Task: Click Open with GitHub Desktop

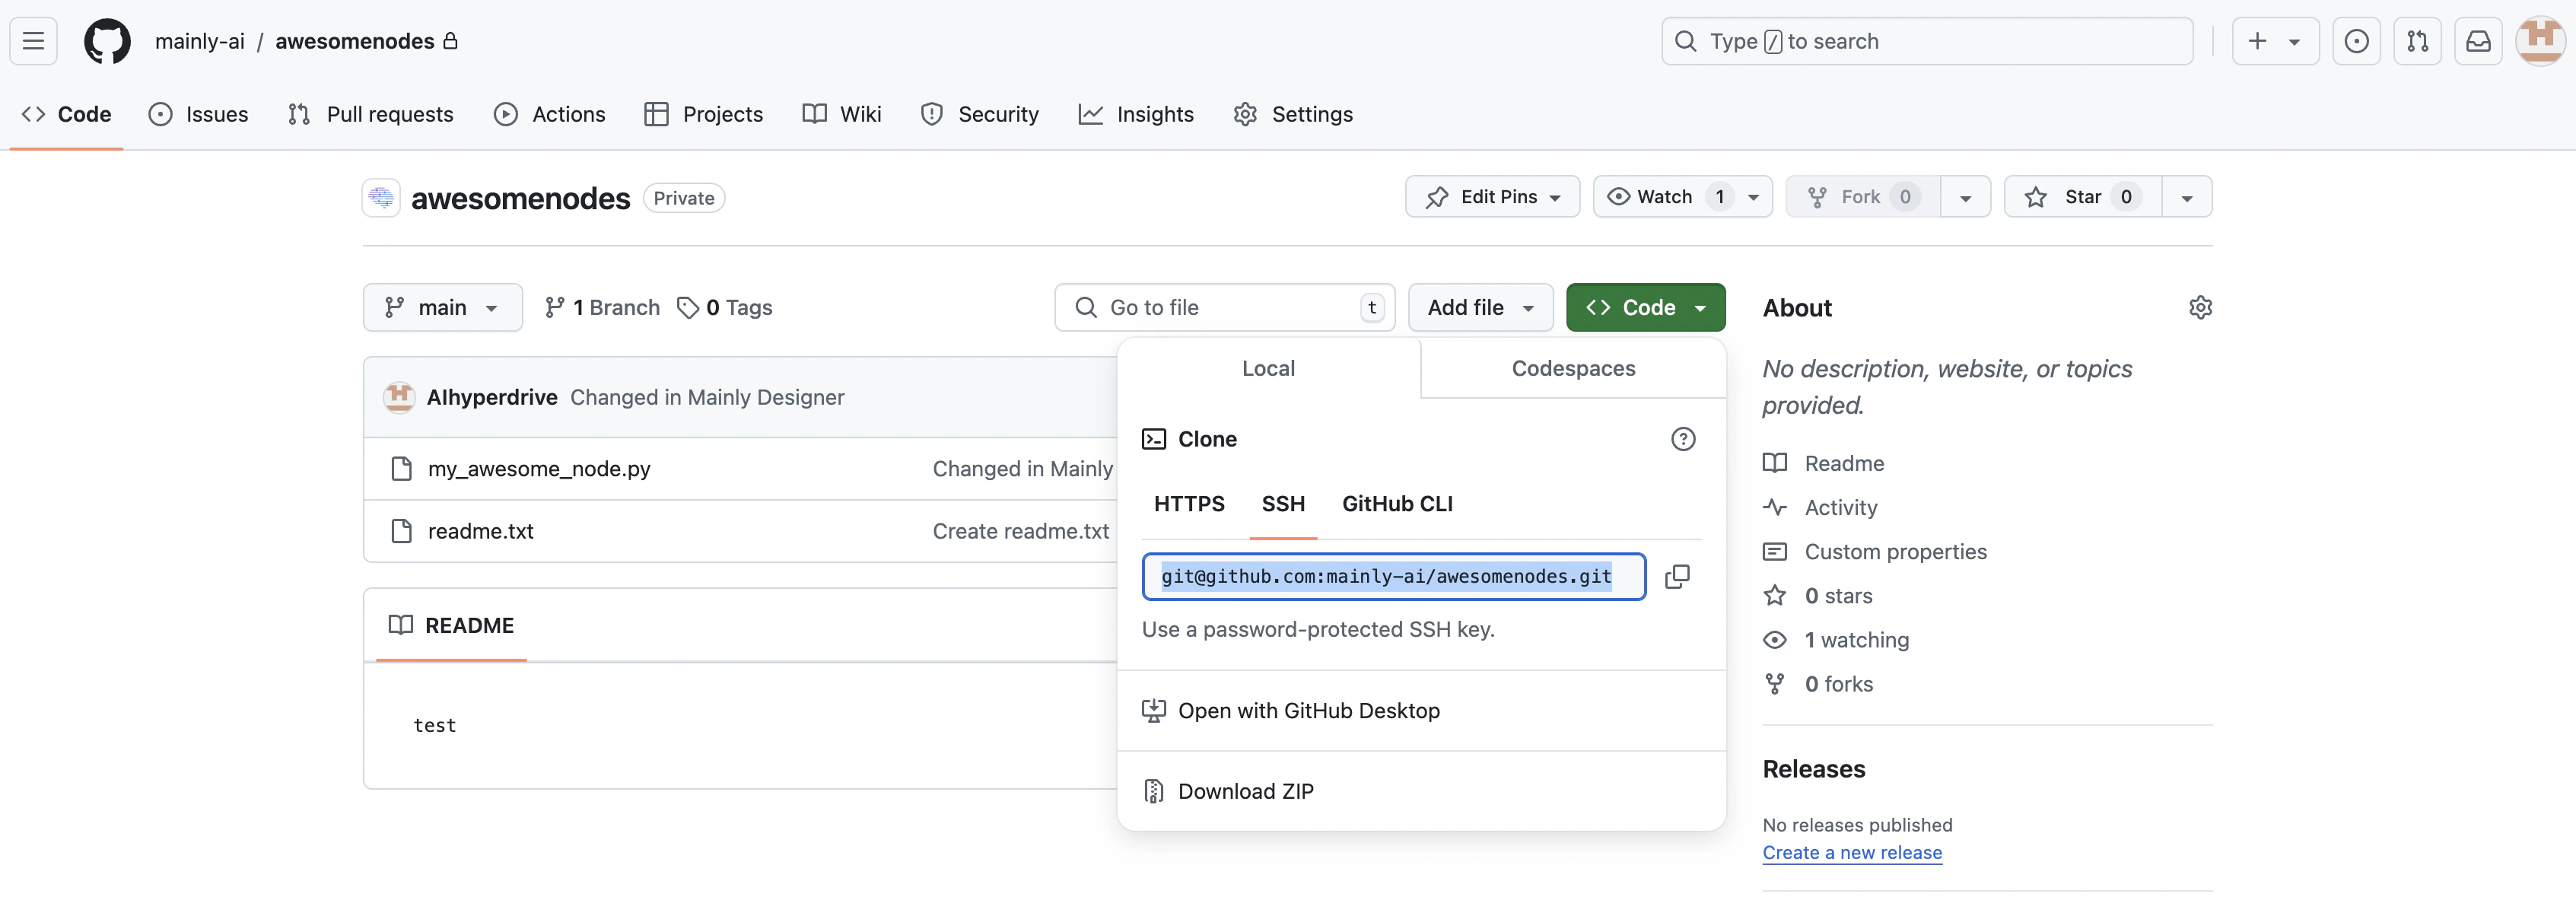Action: pos(1309,711)
